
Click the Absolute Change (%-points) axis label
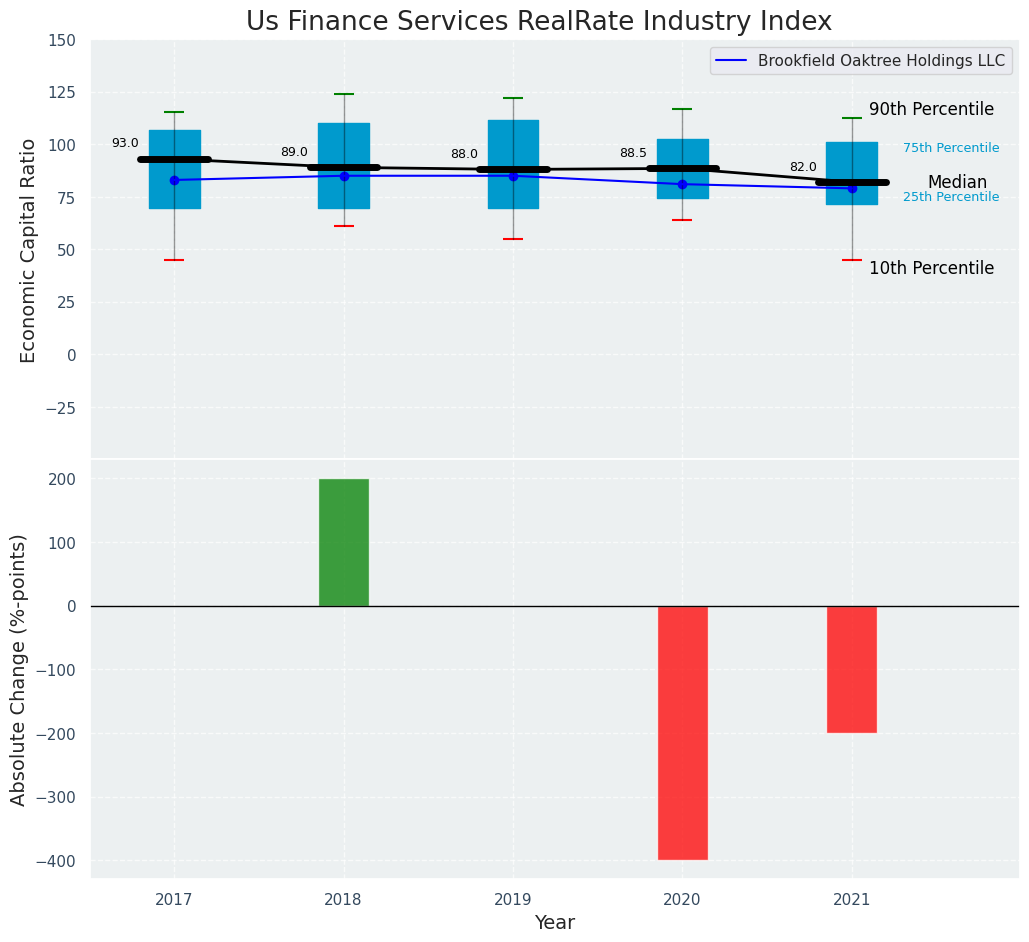click(x=19, y=669)
